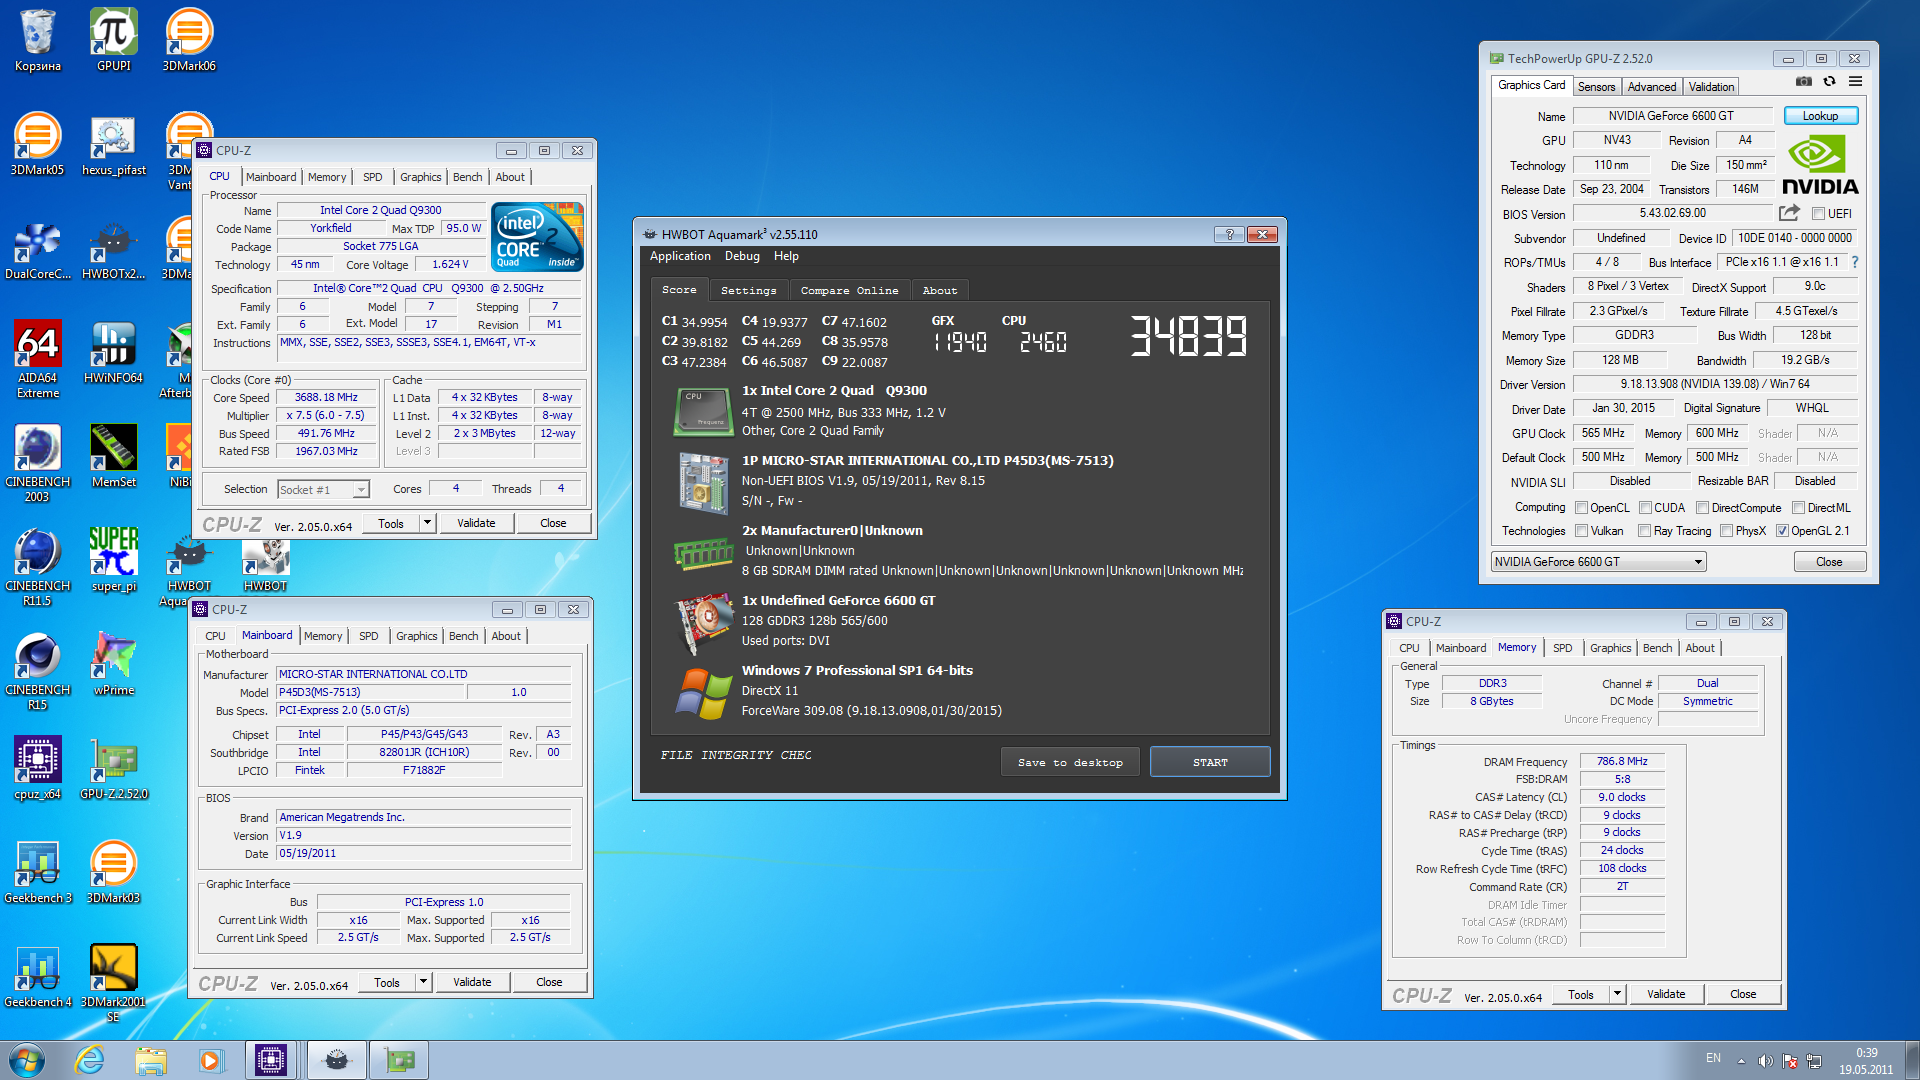Switch to Compare Online tab in Aquamark
The image size is (1920, 1080).
click(x=849, y=290)
